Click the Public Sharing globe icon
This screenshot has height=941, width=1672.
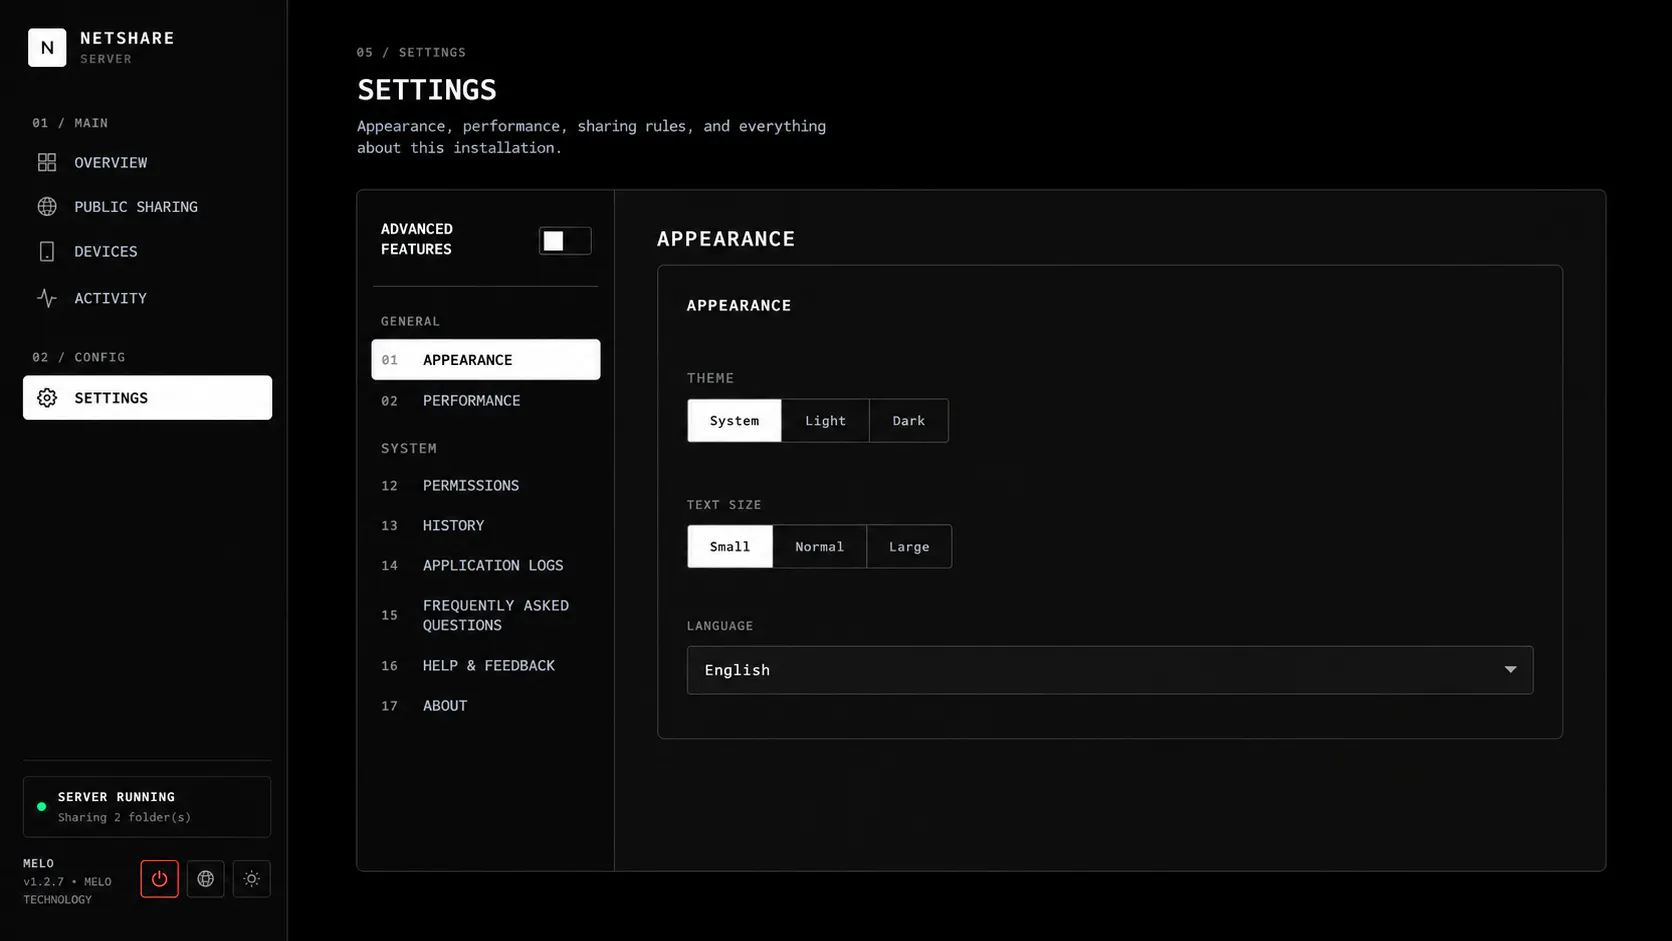(47, 207)
